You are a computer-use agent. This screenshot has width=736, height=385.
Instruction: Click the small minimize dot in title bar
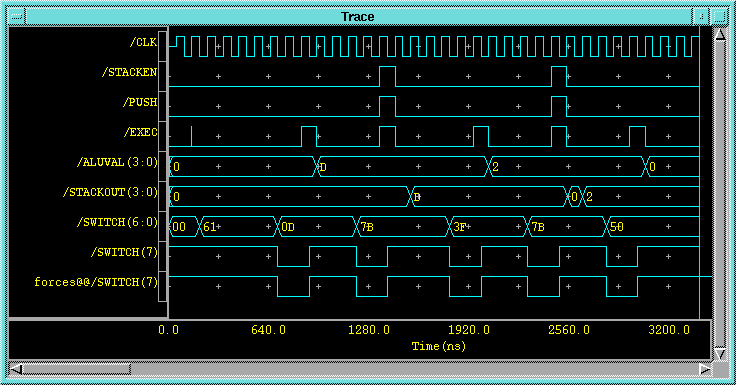pyautogui.click(x=701, y=16)
